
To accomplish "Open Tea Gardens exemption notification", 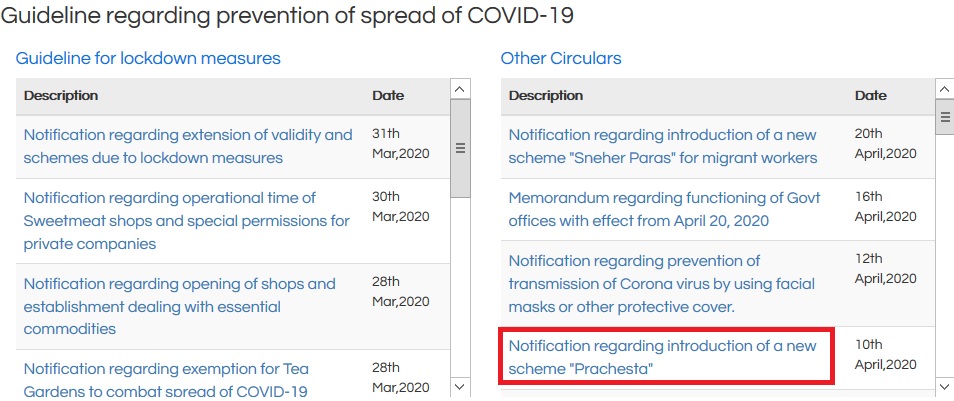I will [x=165, y=379].
